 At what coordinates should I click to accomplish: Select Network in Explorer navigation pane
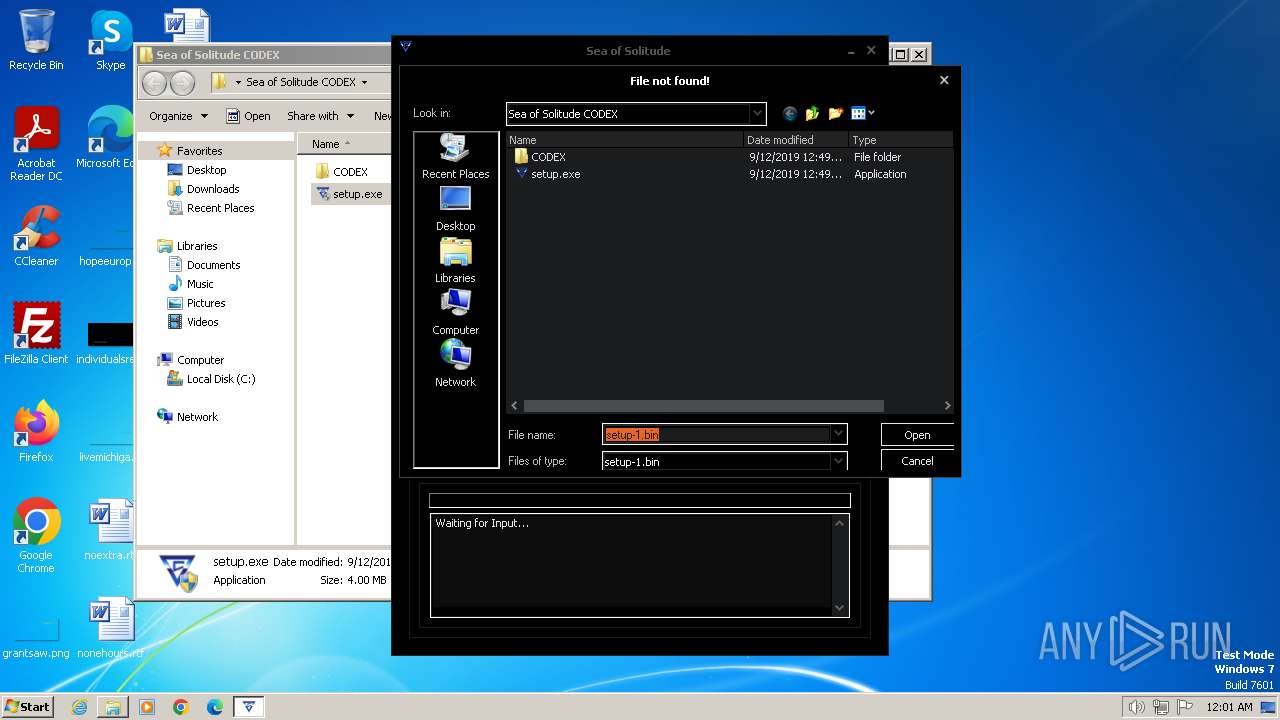pyautogui.click(x=197, y=417)
